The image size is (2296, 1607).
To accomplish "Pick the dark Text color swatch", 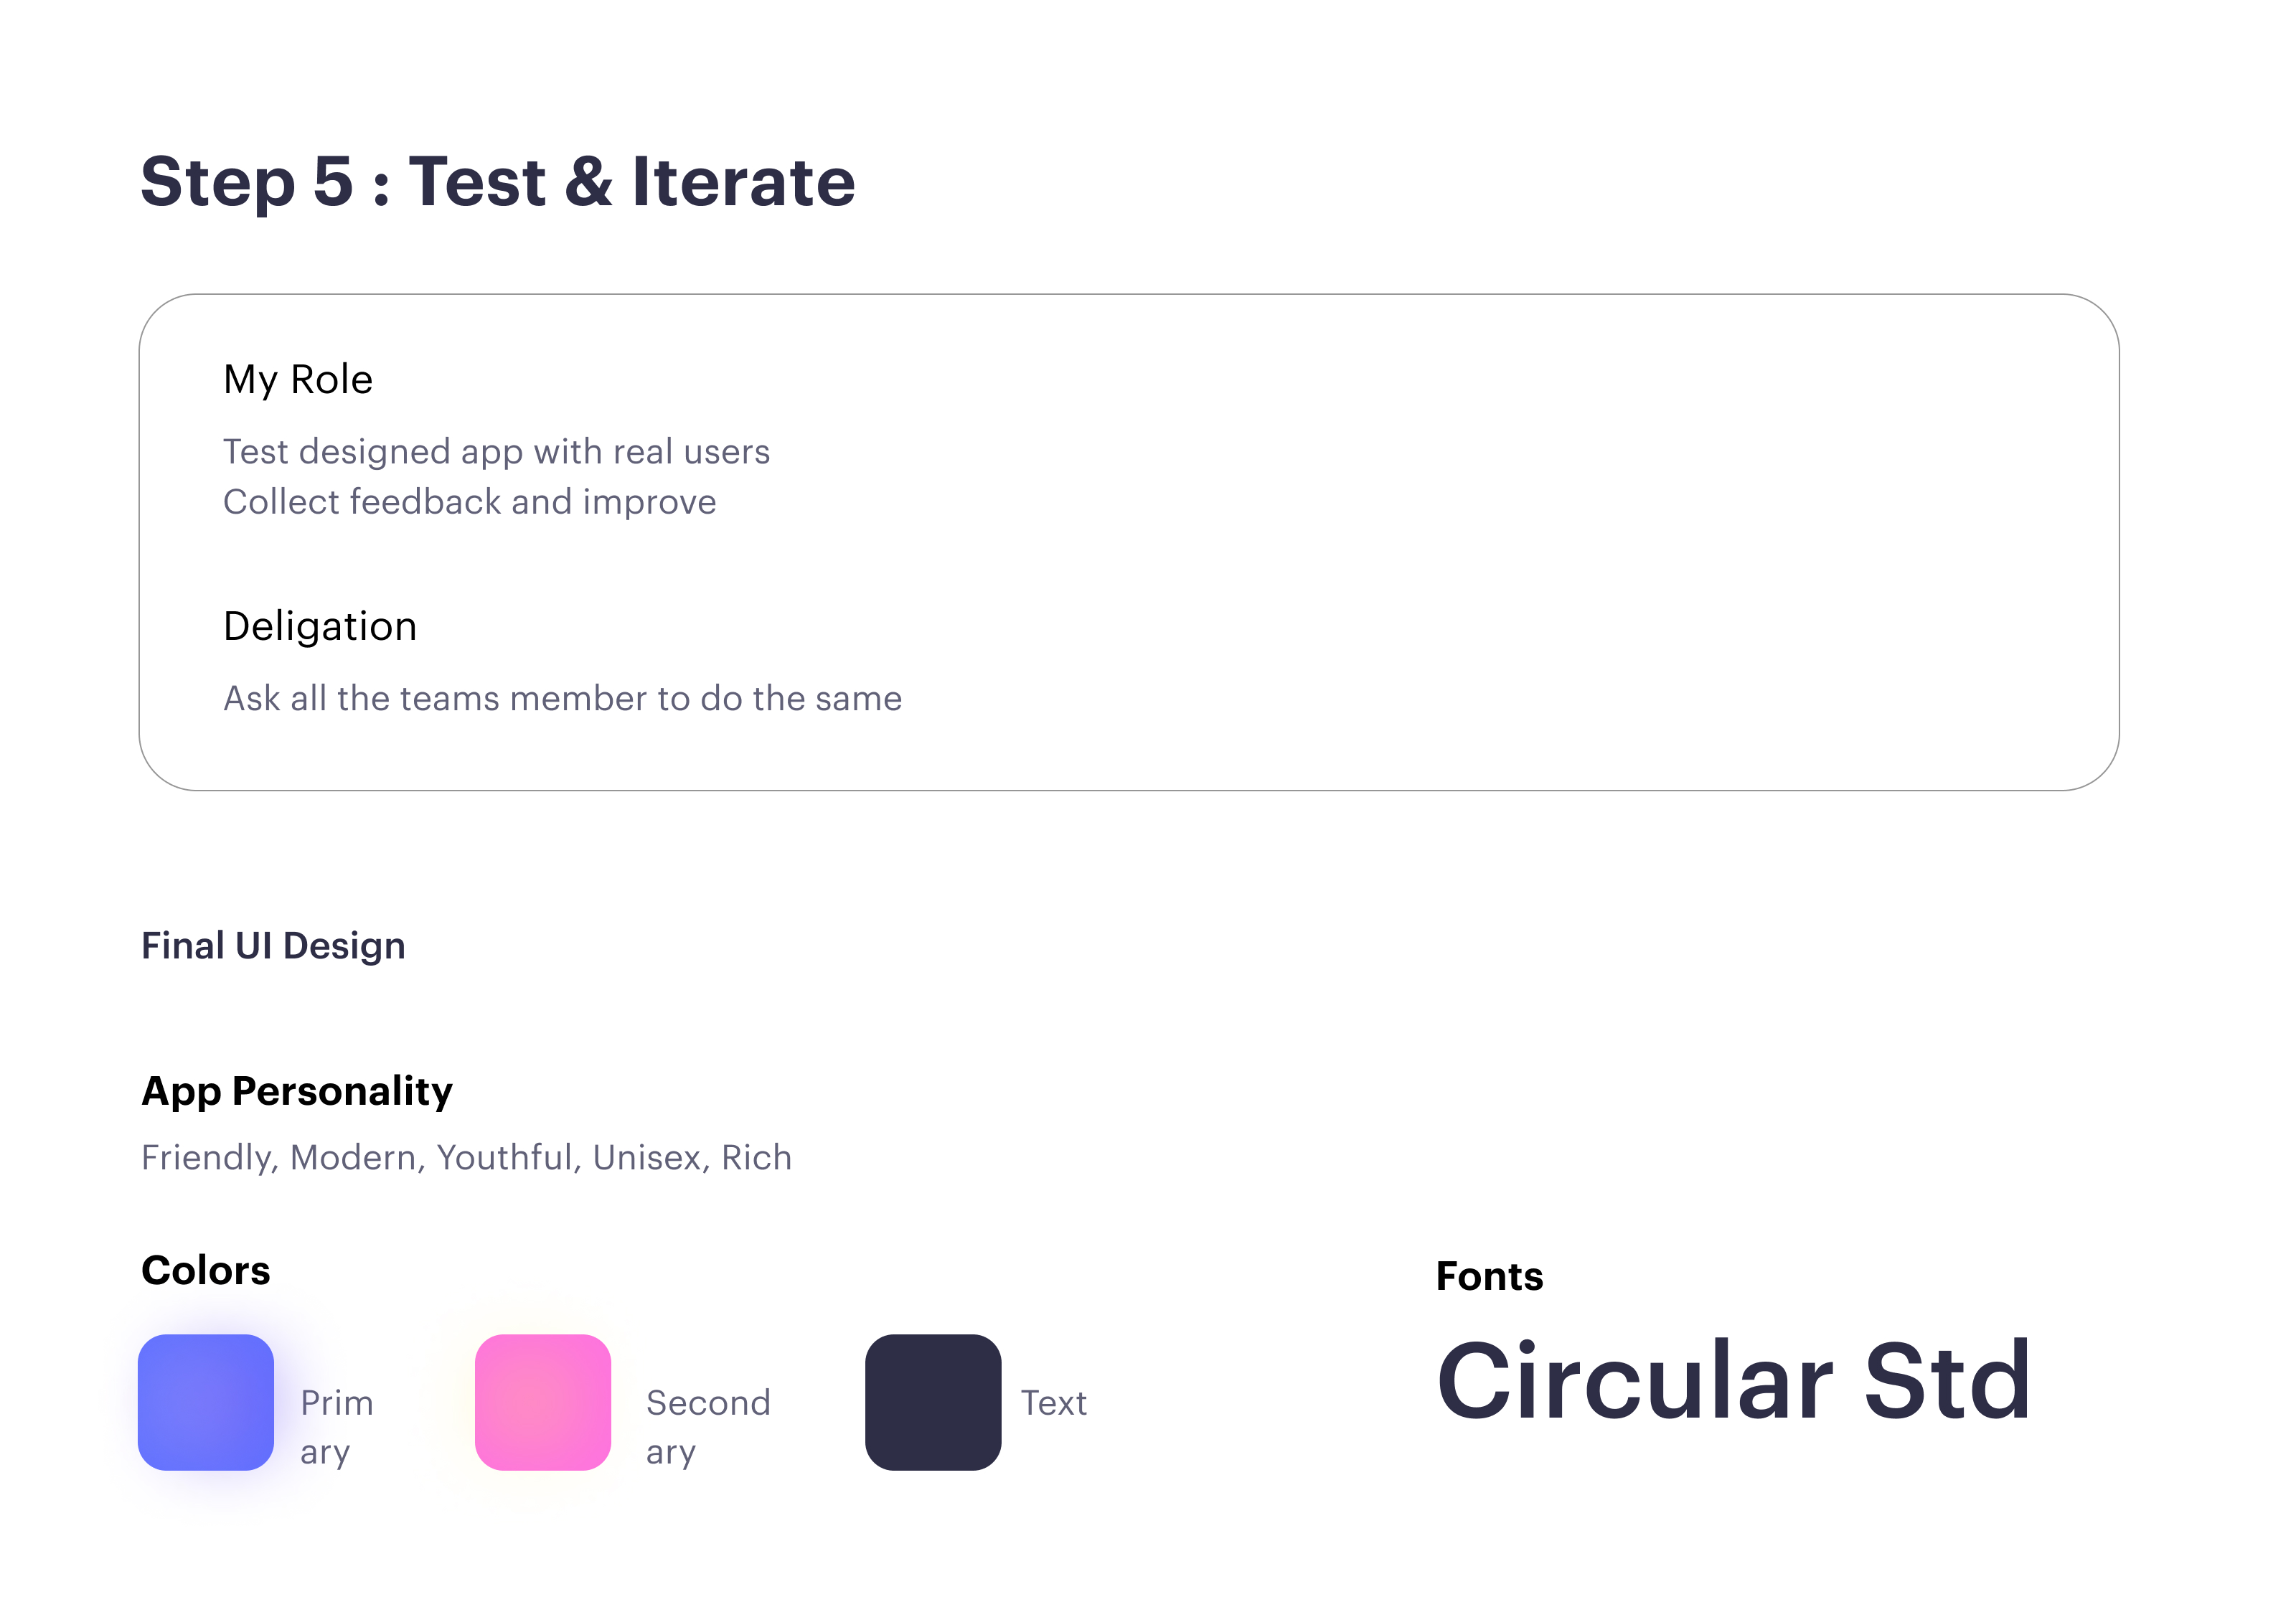I will tap(933, 1402).
